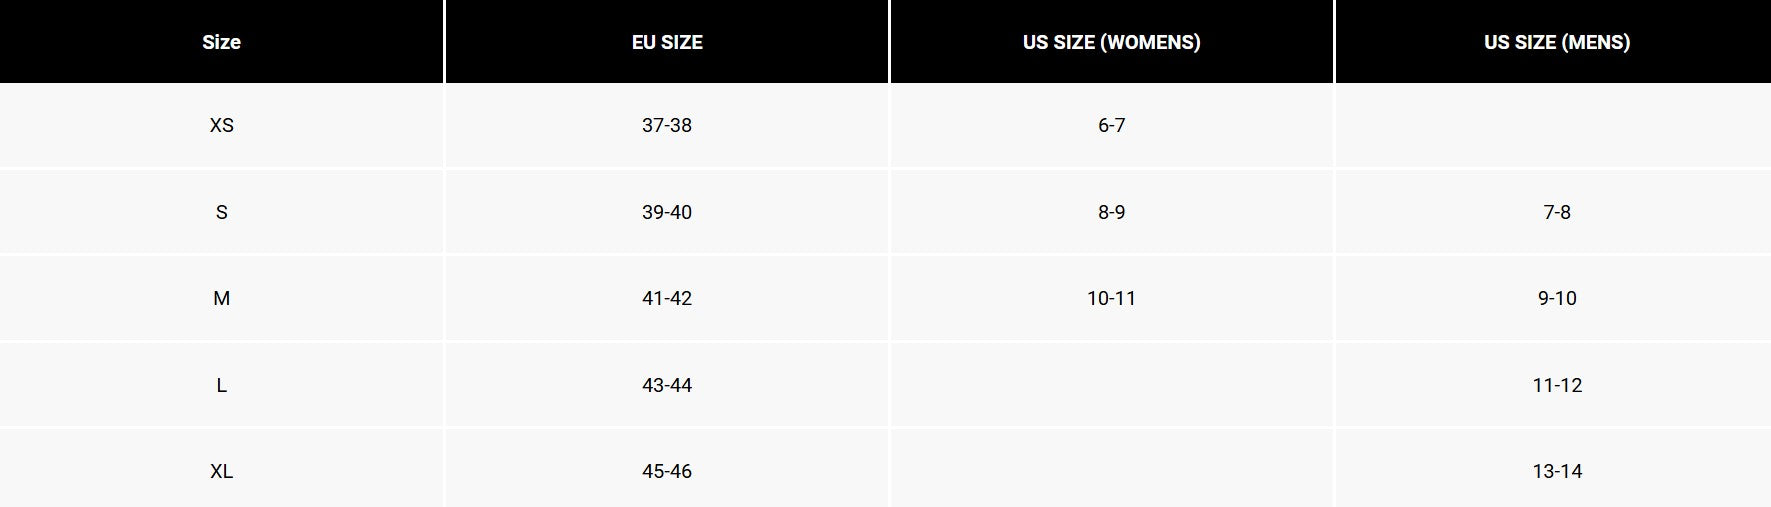
Task: Select the M size cell
Action: [221, 298]
